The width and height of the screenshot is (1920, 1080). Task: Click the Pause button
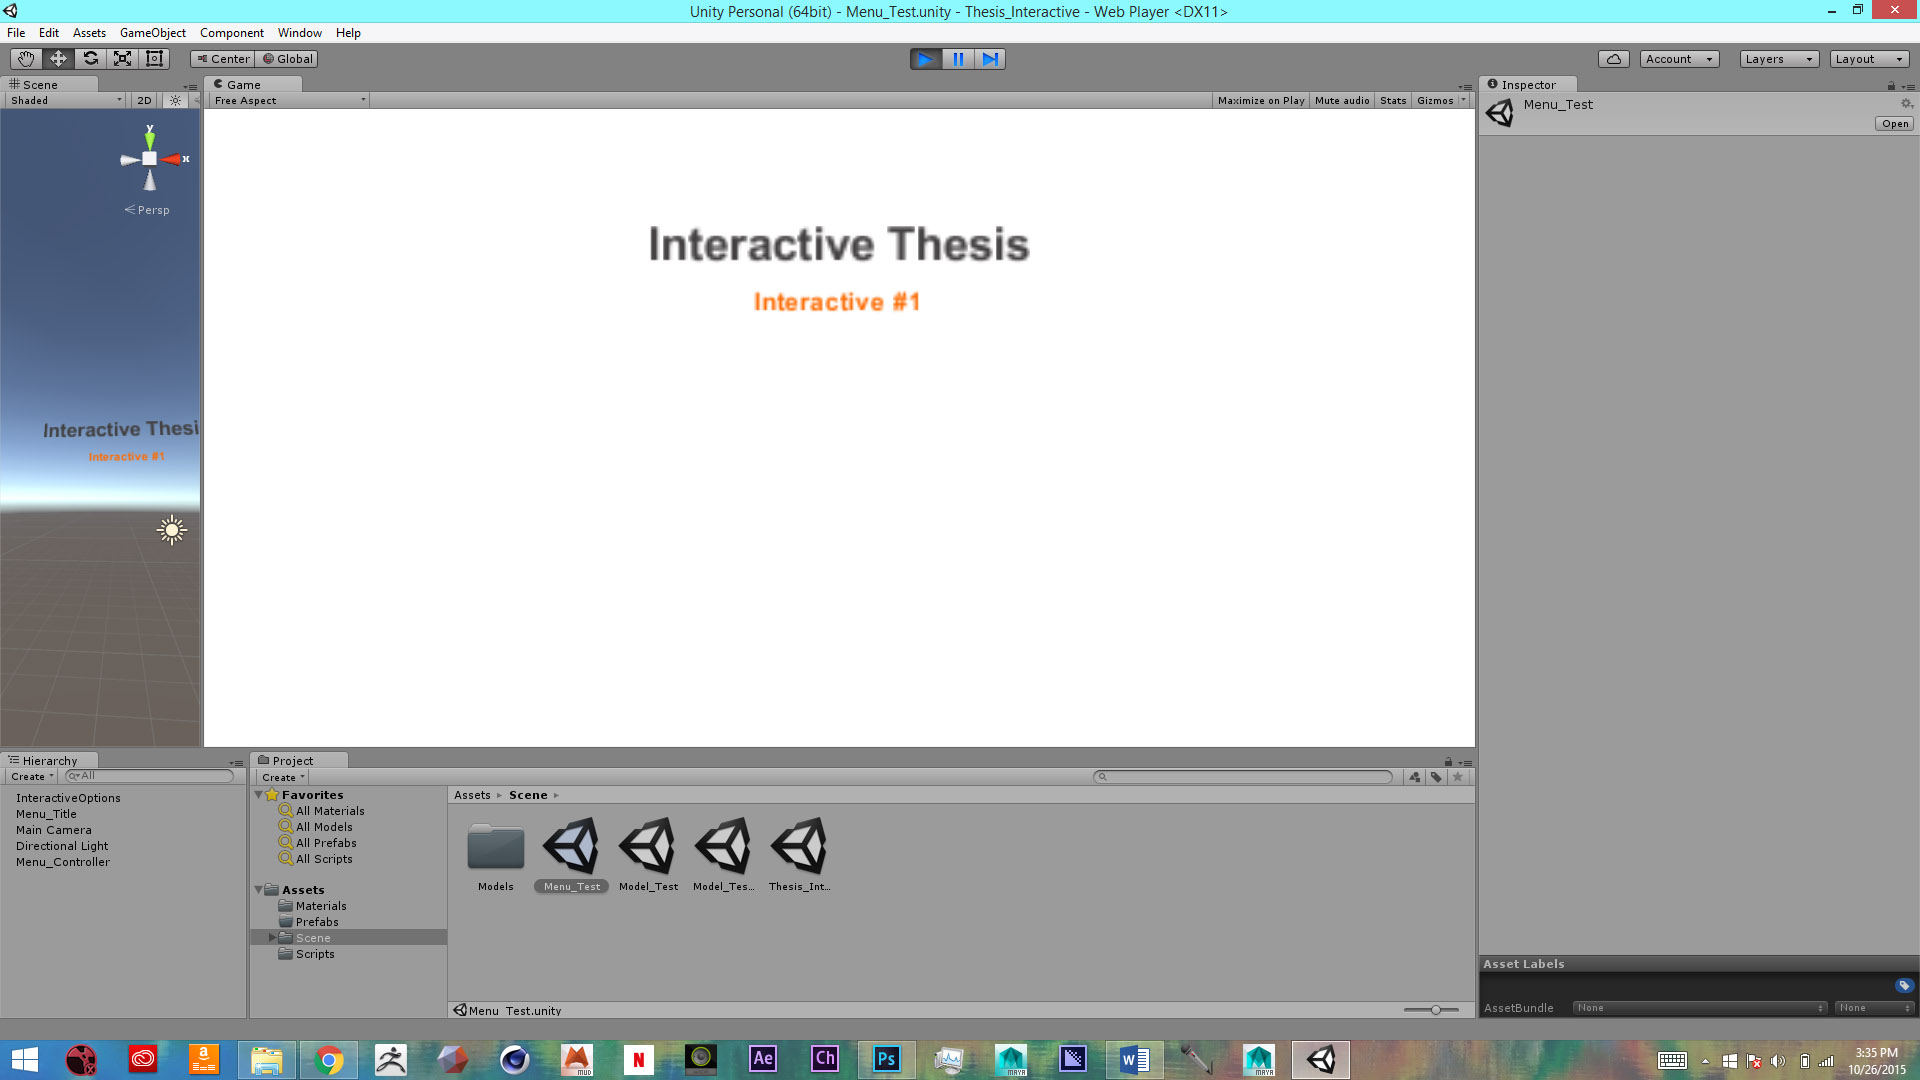point(958,59)
